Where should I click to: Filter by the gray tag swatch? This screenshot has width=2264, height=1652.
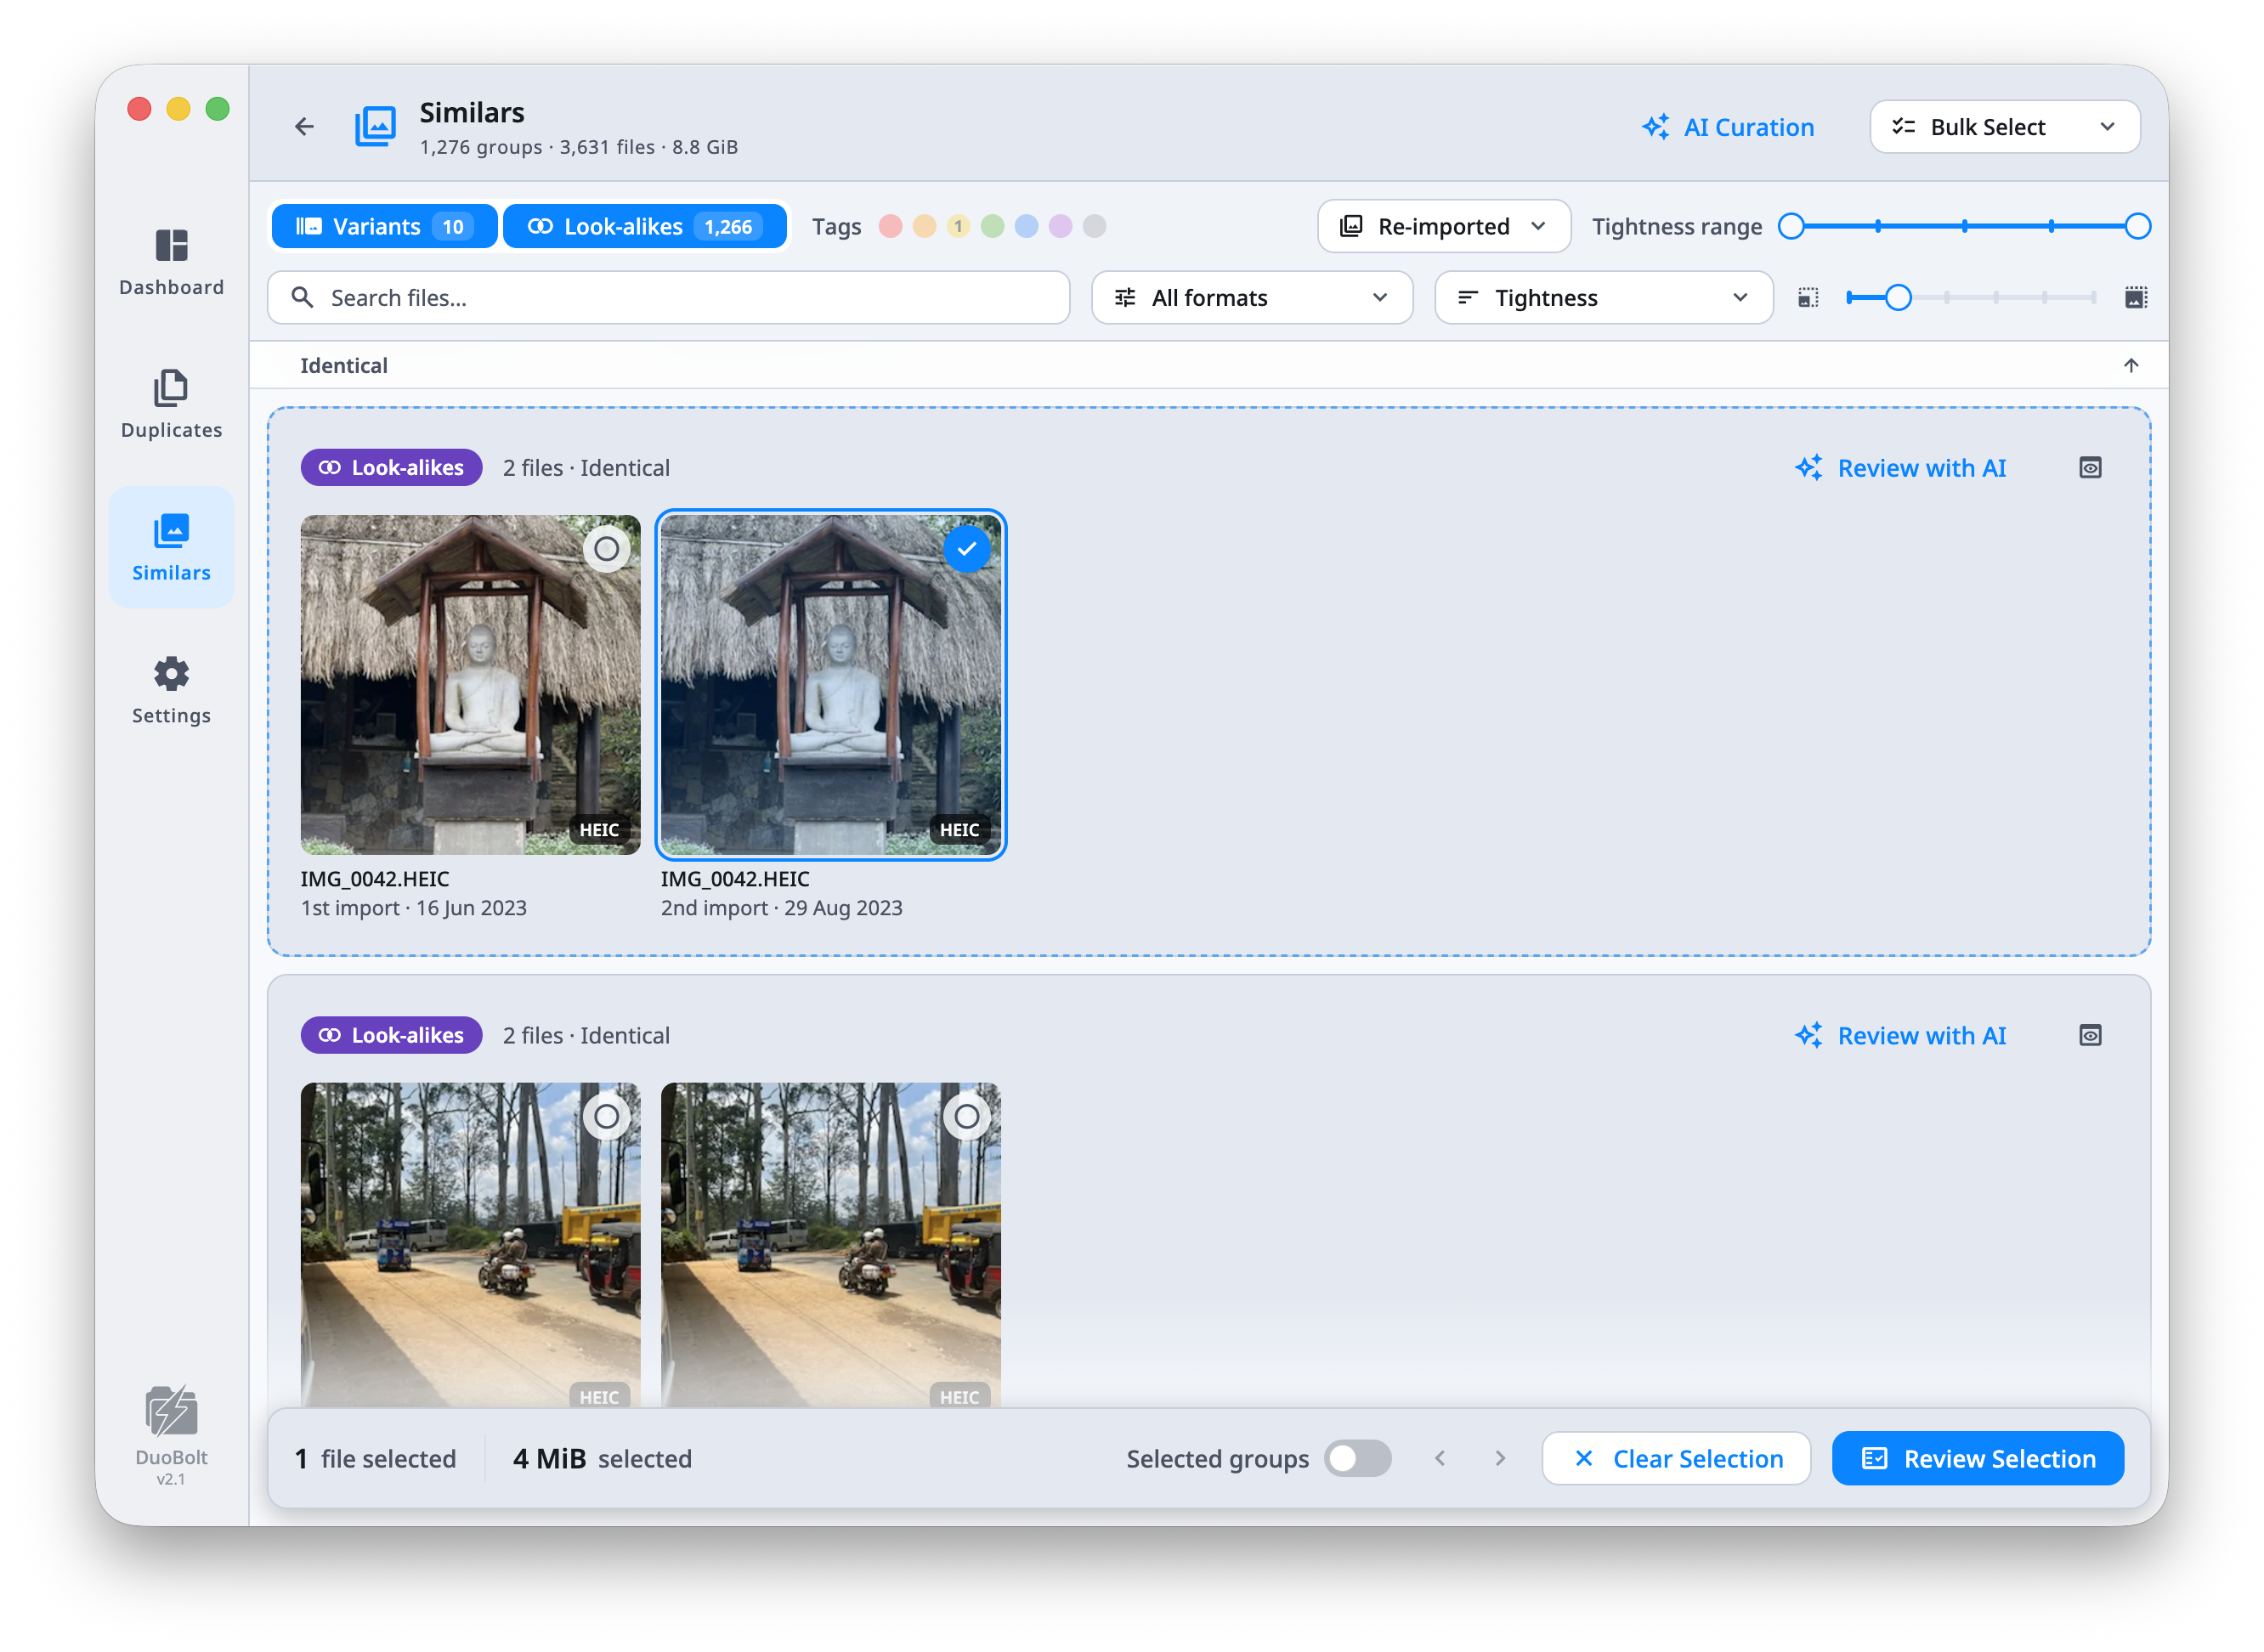point(1094,226)
